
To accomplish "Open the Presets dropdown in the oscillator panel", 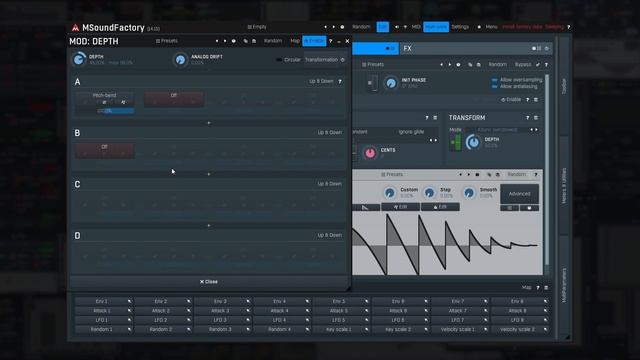I will click(x=373, y=64).
